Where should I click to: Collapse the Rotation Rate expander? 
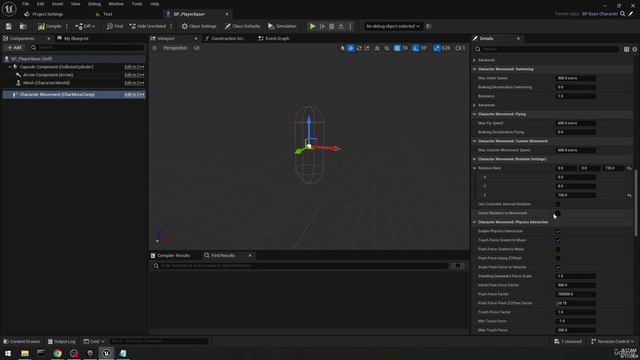pos(474,168)
